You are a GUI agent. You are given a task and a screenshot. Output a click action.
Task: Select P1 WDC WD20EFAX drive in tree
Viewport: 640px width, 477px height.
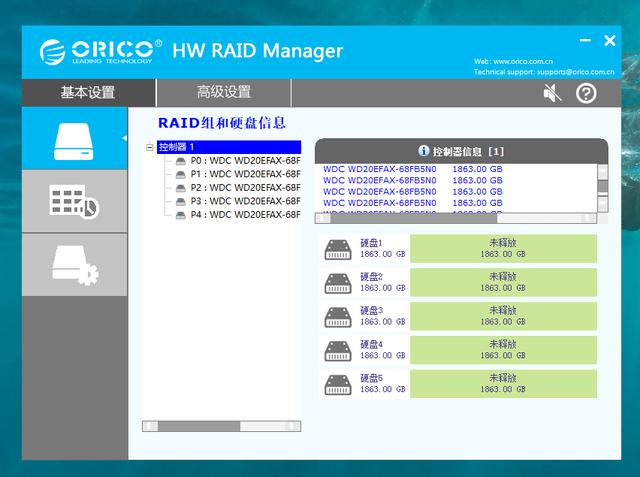click(x=245, y=174)
